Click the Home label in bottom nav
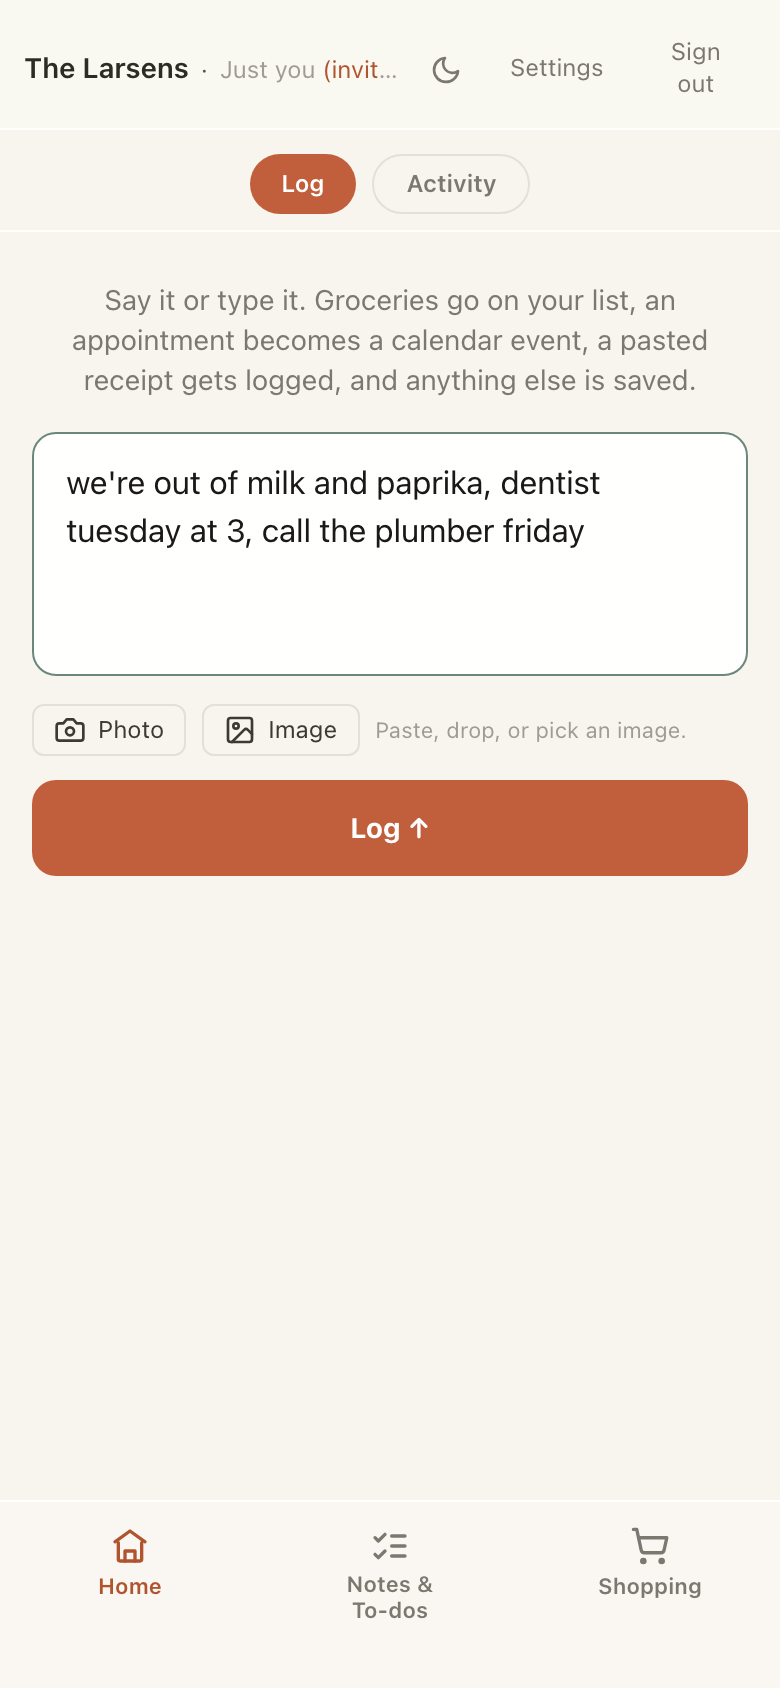This screenshot has height=1688, width=780. click(130, 1586)
